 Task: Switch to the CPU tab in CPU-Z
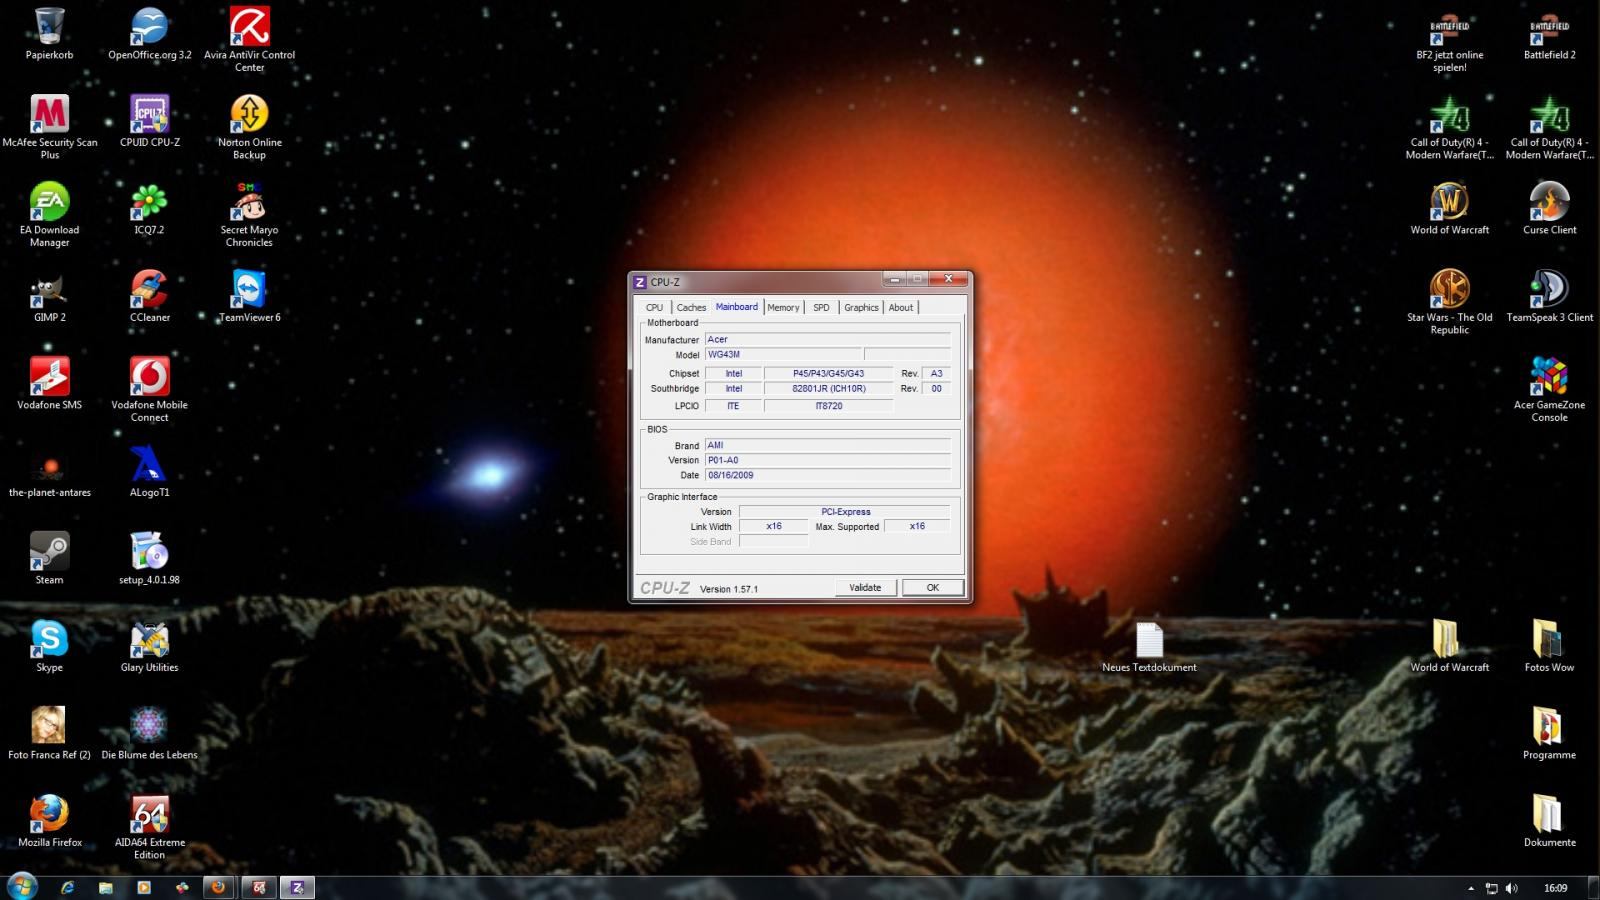(654, 308)
